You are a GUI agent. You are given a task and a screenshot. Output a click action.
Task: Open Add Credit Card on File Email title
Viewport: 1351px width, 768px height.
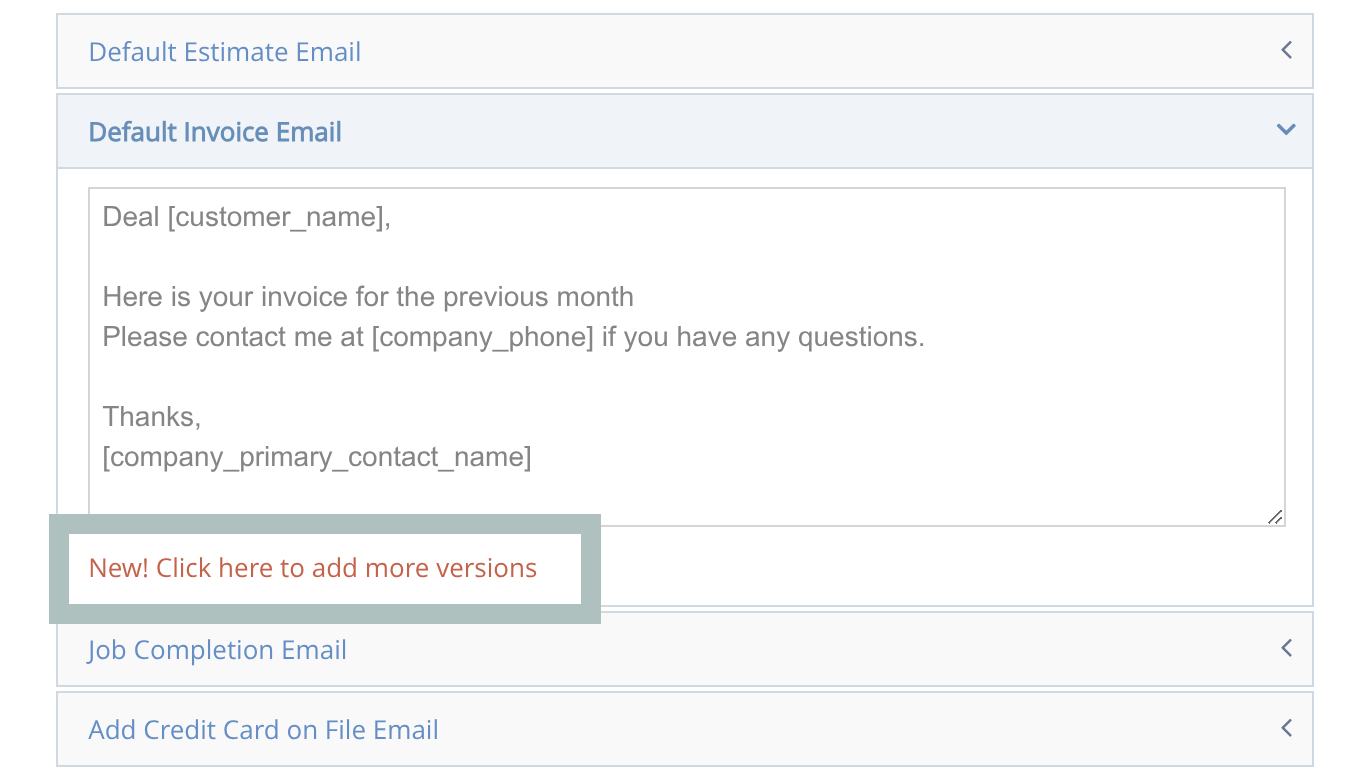(263, 730)
